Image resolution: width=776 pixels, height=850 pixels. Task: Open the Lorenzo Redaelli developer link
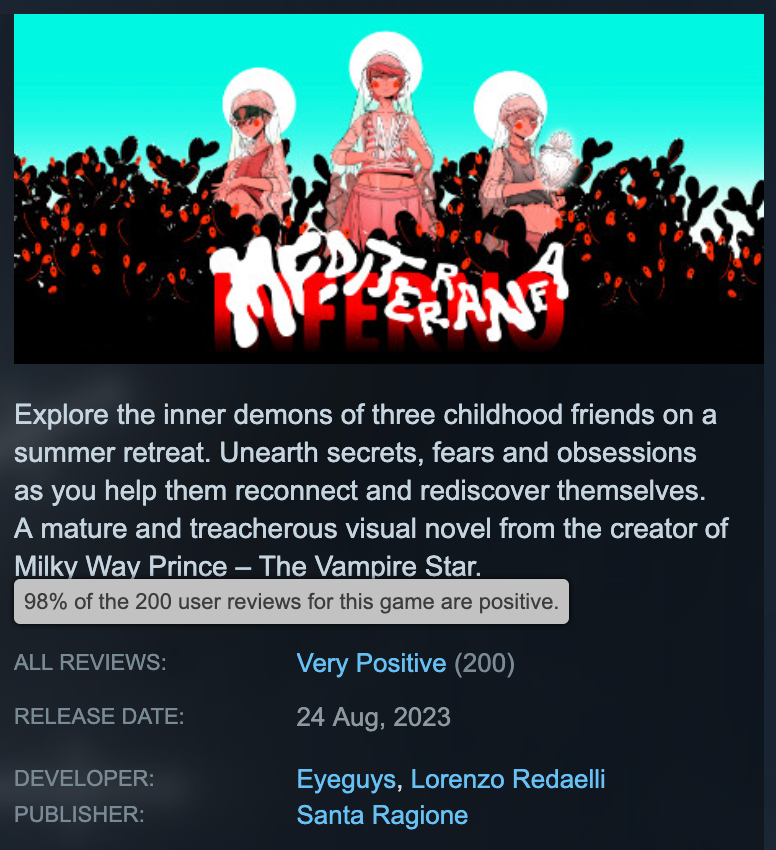click(508, 779)
